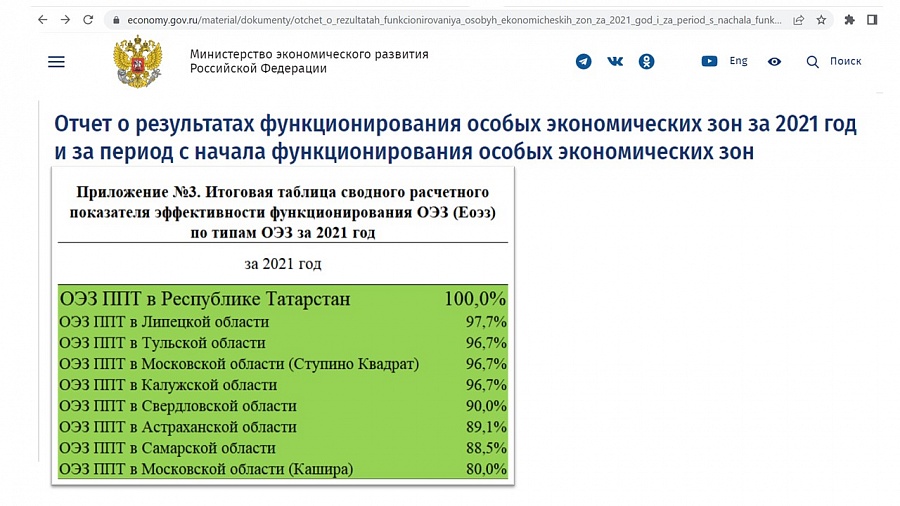The width and height of the screenshot is (900, 506).
Task: Click the 100,0% value for Татарстан
Action: [475, 299]
